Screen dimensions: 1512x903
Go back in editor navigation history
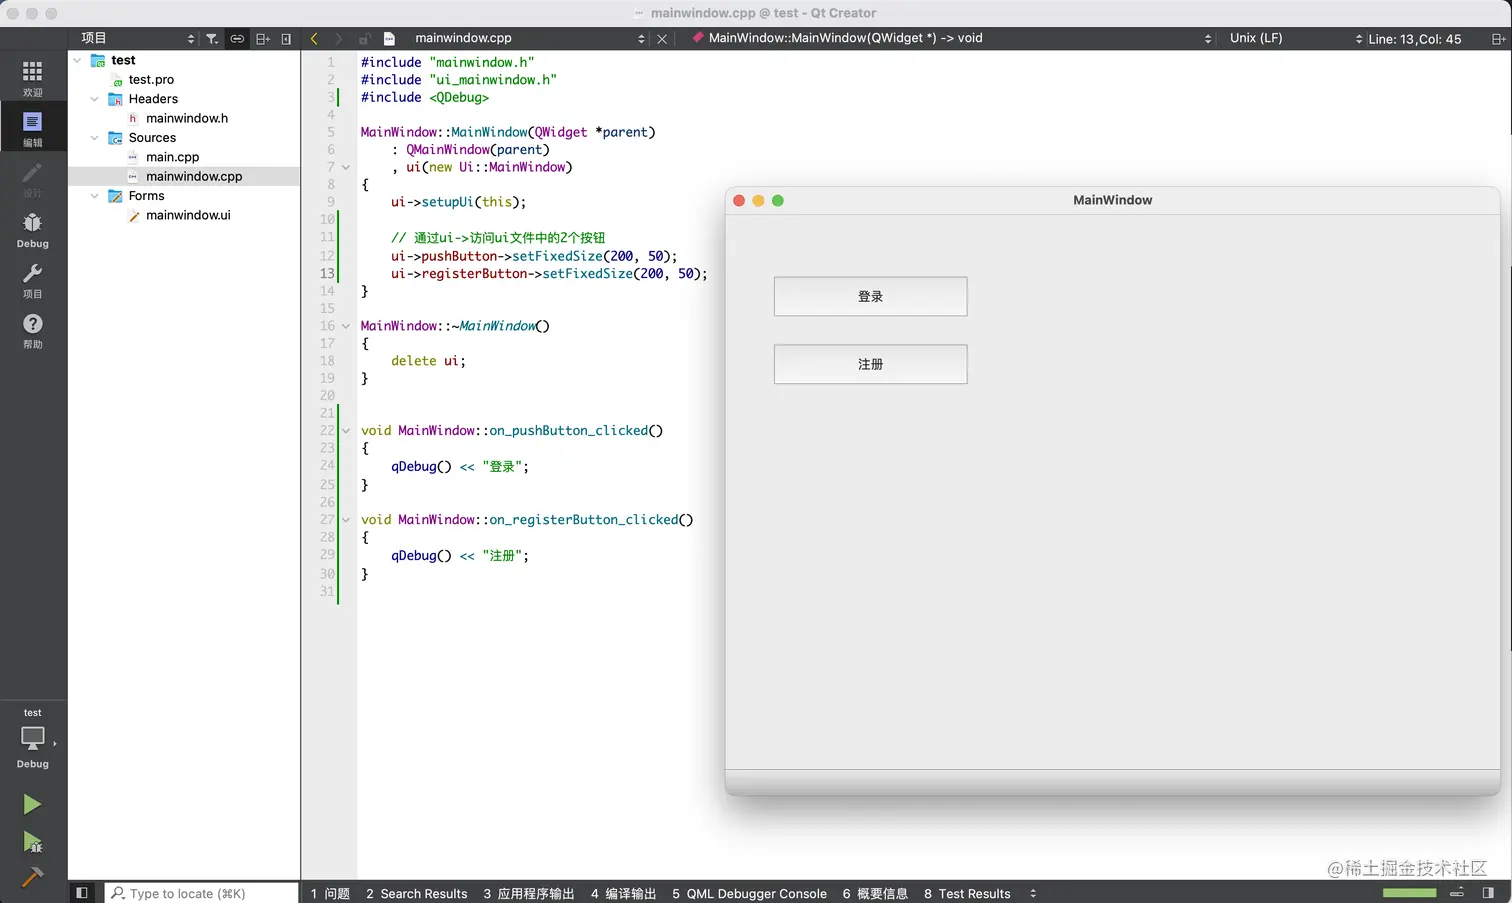(314, 39)
